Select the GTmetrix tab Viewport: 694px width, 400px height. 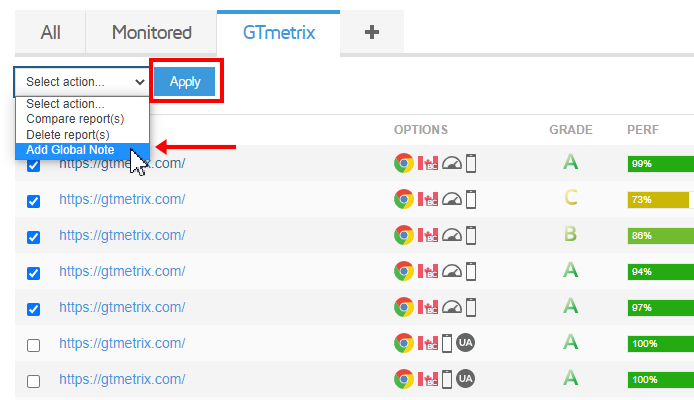[279, 33]
